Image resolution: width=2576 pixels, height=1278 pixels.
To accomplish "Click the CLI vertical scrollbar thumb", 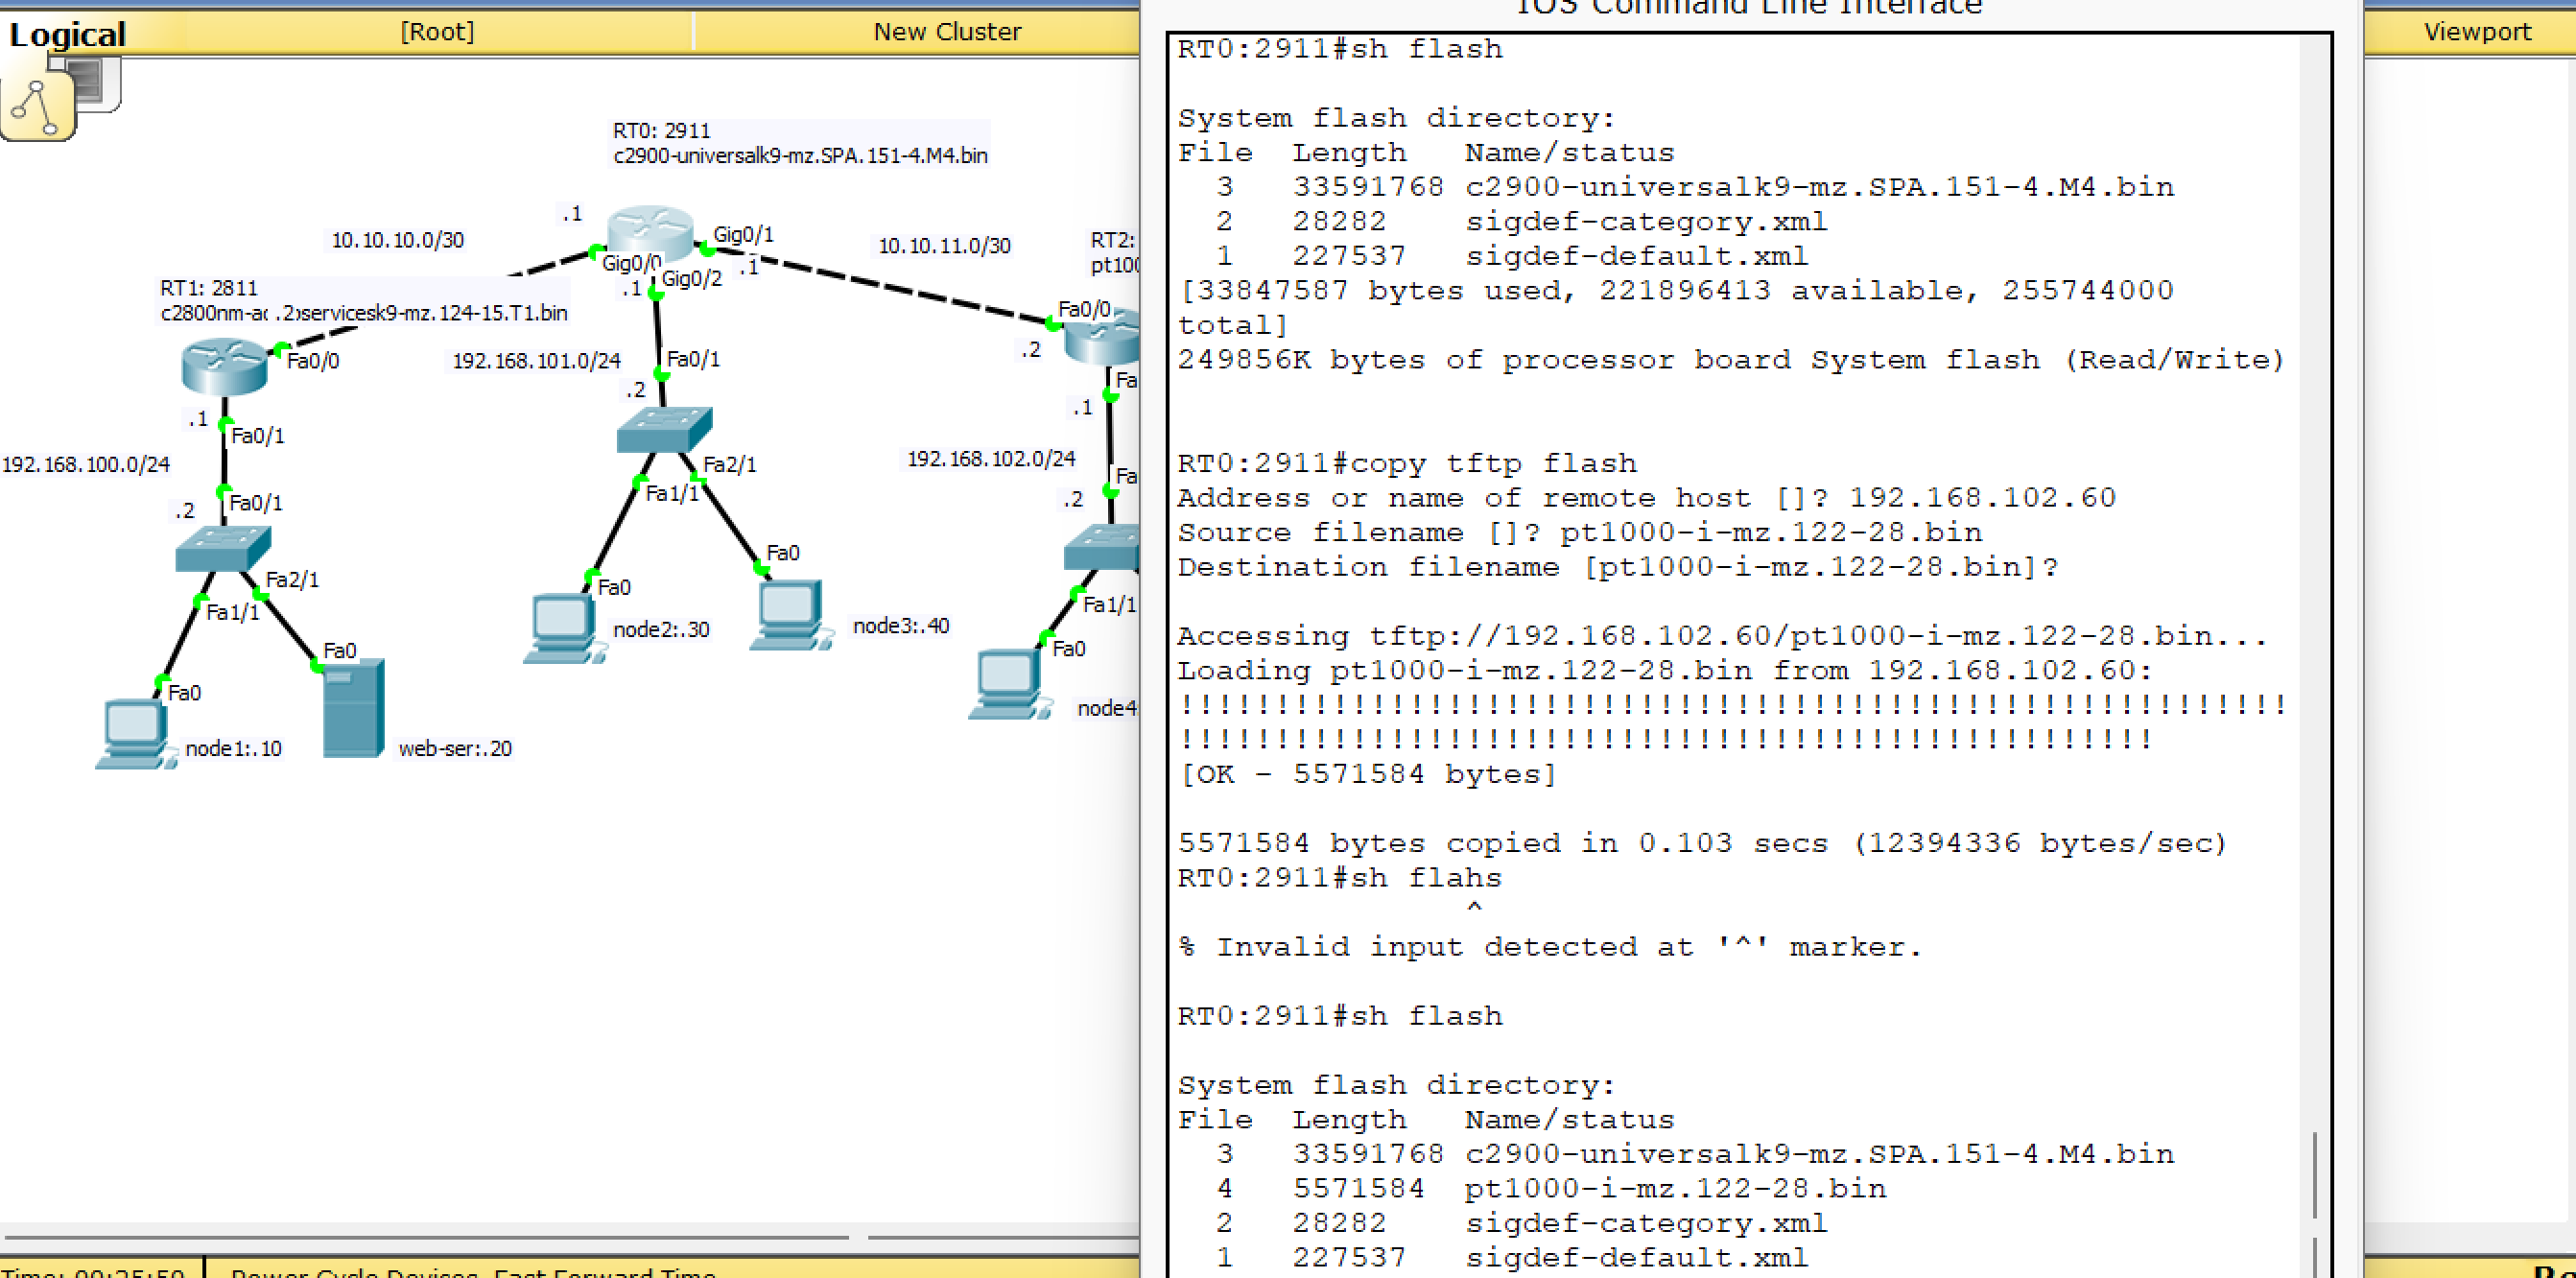I will click(x=2314, y=1175).
